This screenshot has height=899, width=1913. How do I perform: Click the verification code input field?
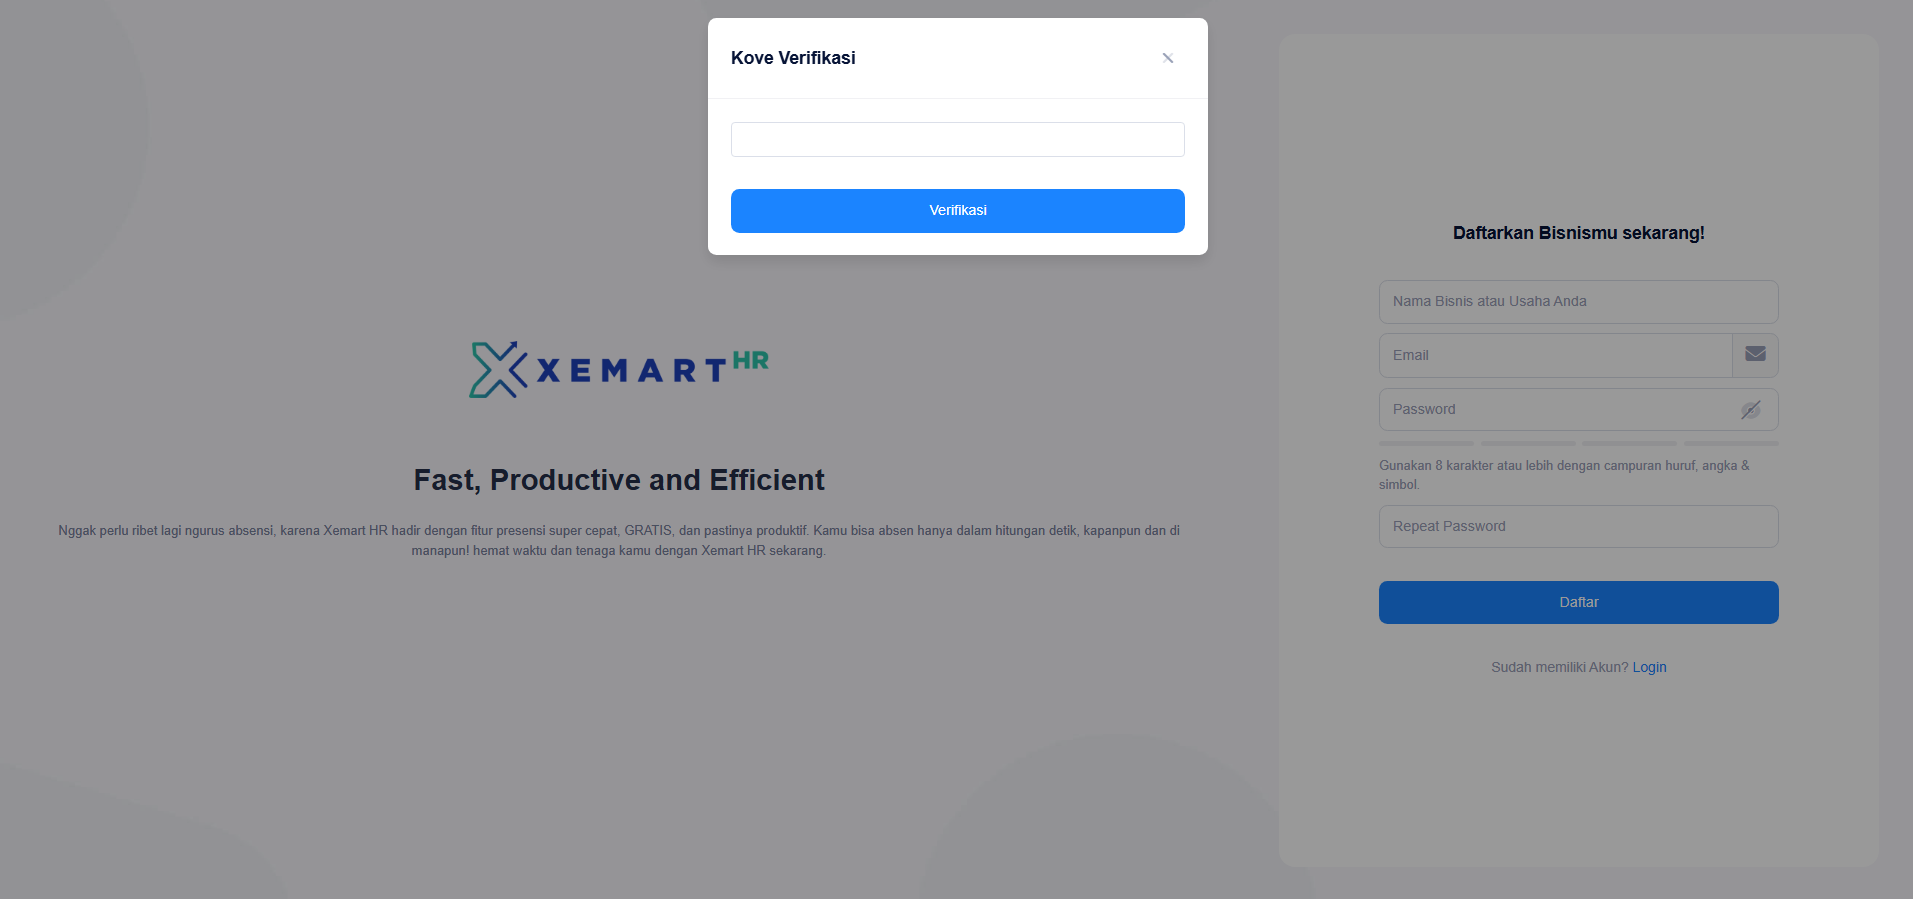click(x=957, y=140)
